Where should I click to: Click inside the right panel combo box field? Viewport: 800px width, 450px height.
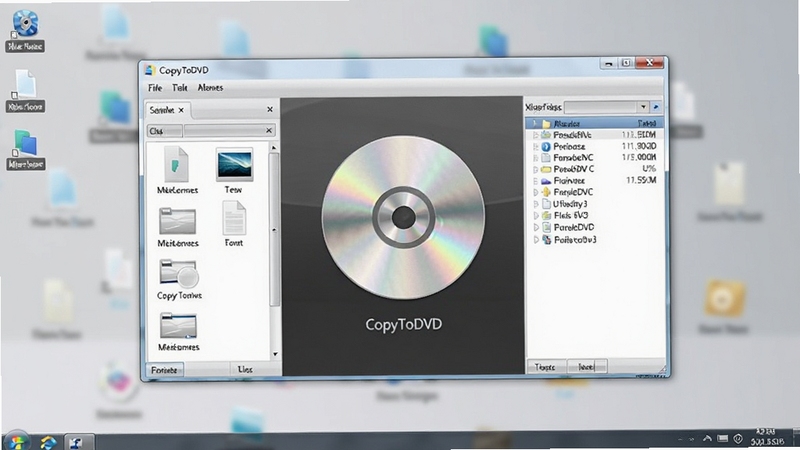tap(601, 107)
